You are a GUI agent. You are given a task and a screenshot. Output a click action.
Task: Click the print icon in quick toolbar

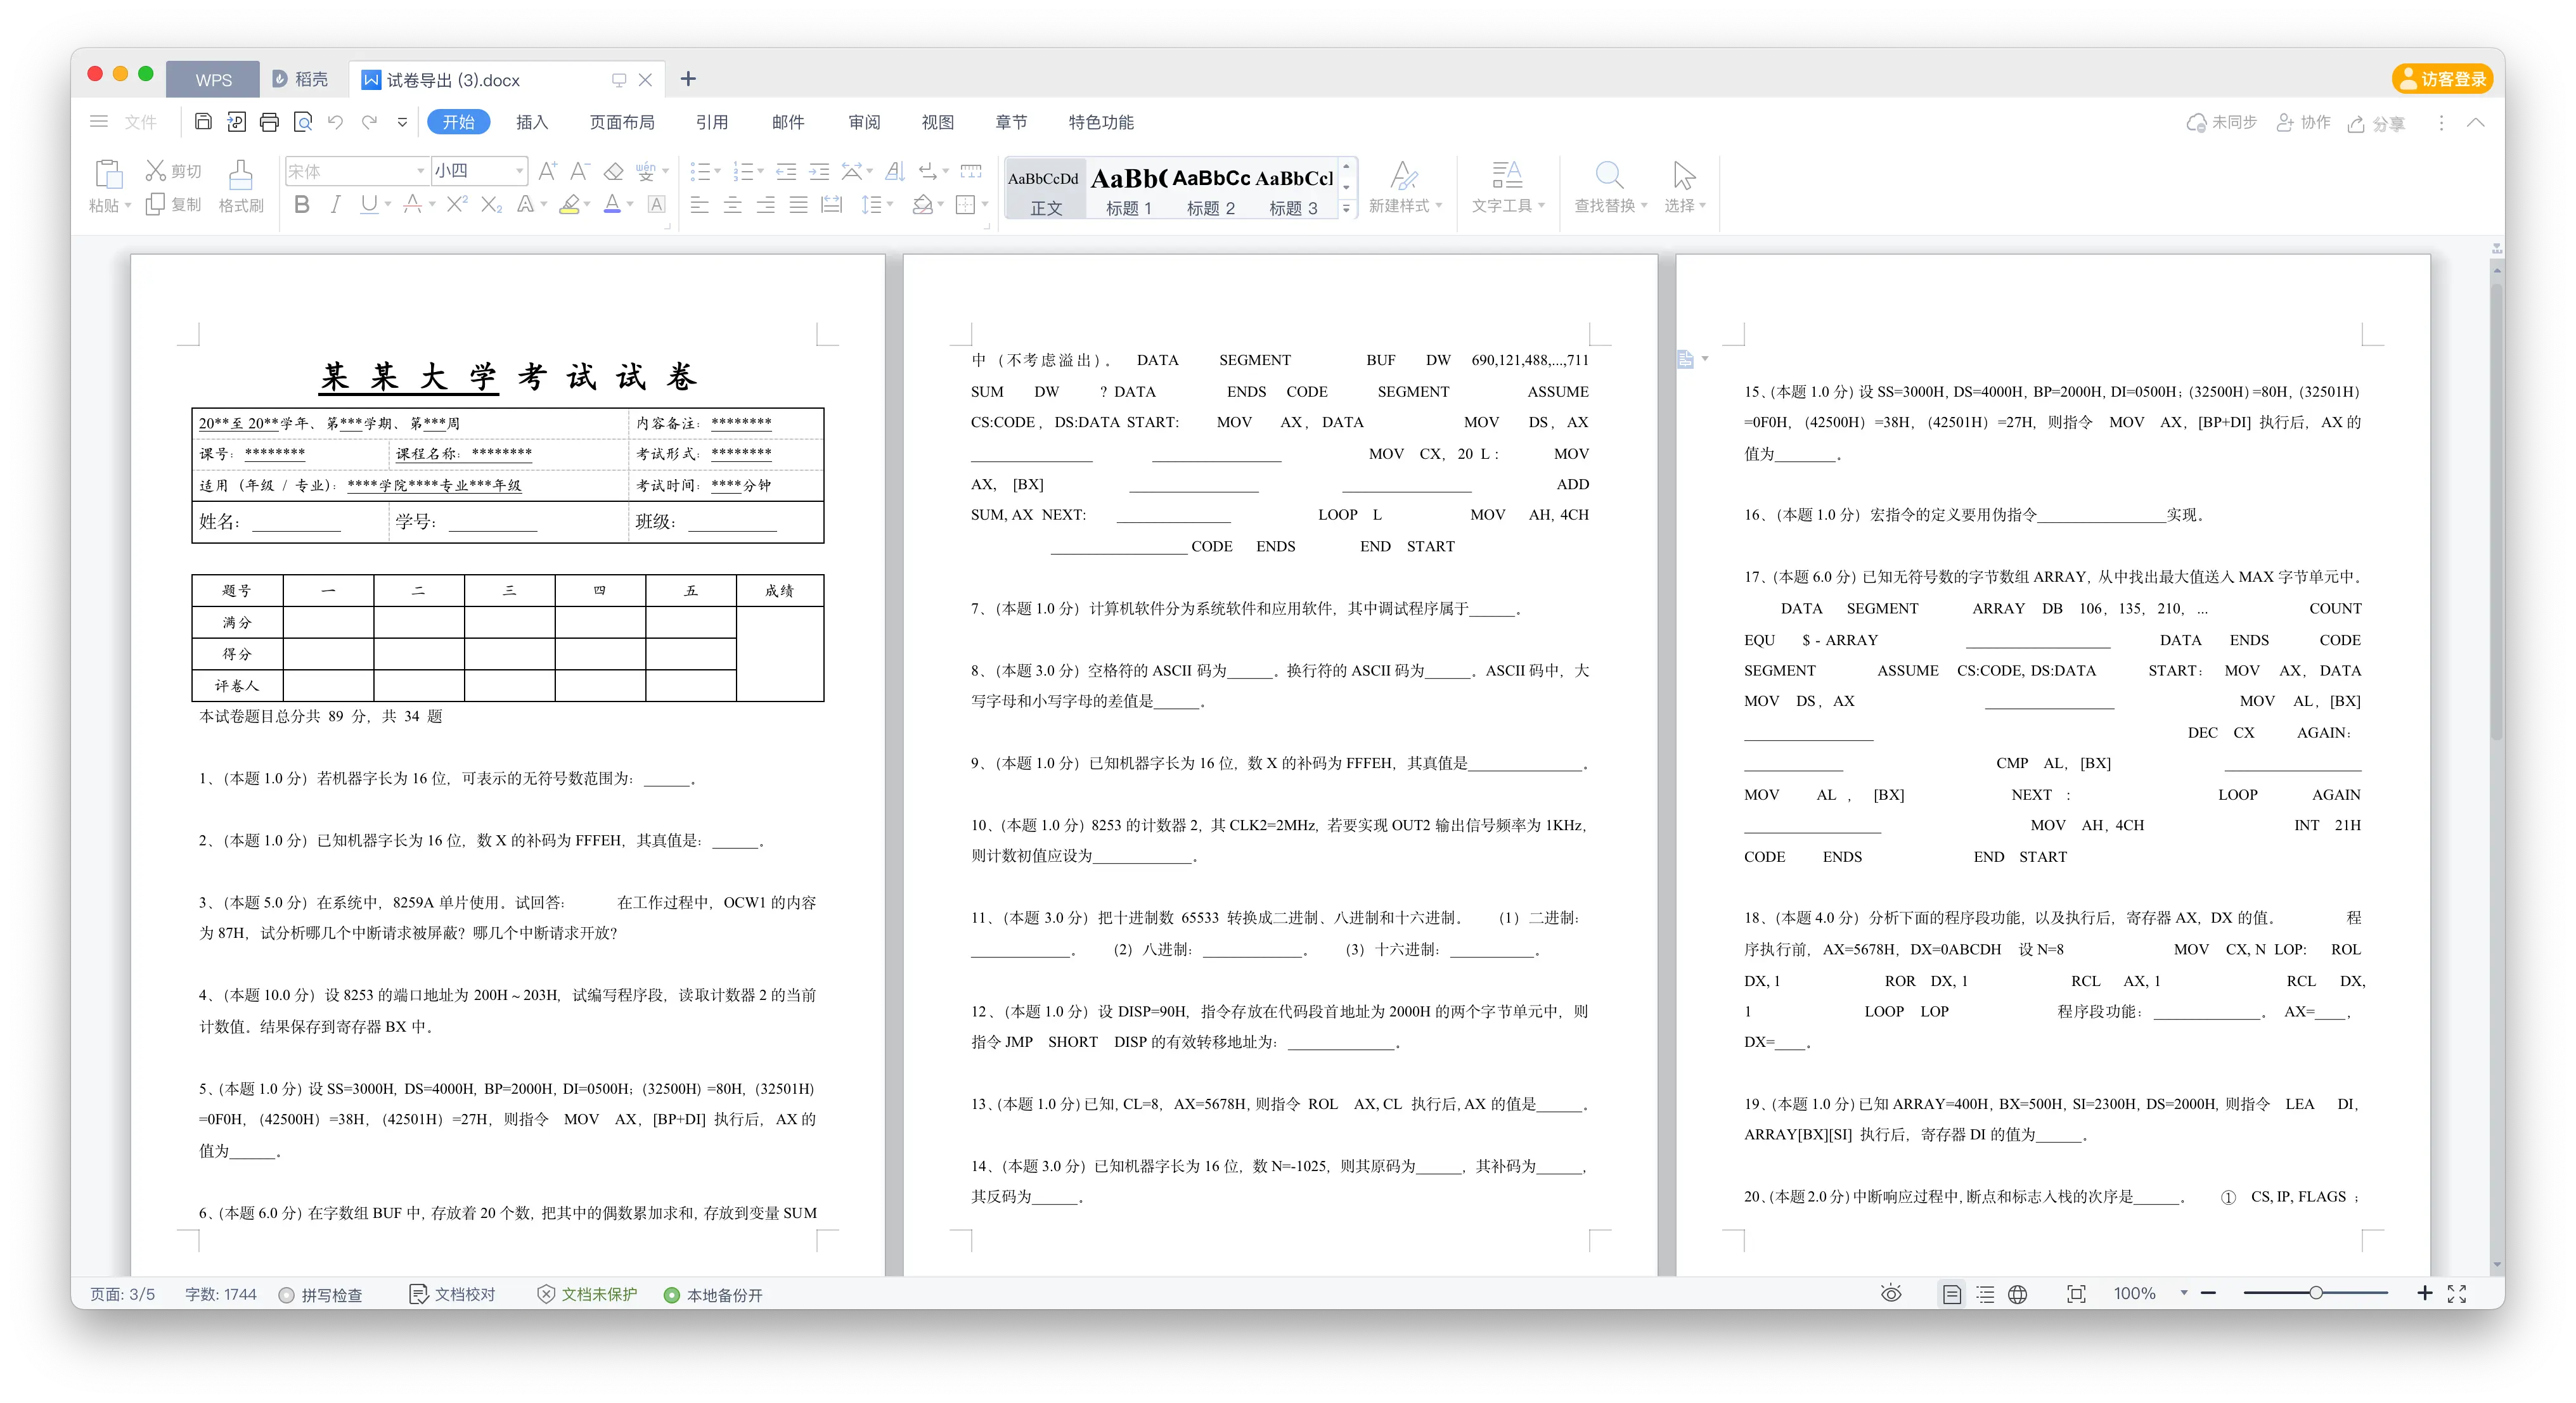point(269,122)
